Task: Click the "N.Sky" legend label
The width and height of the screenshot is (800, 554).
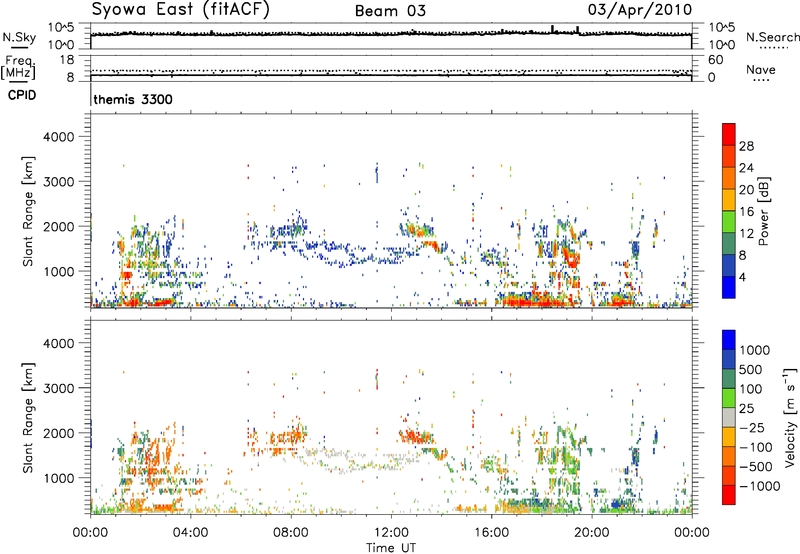Action: (19, 37)
